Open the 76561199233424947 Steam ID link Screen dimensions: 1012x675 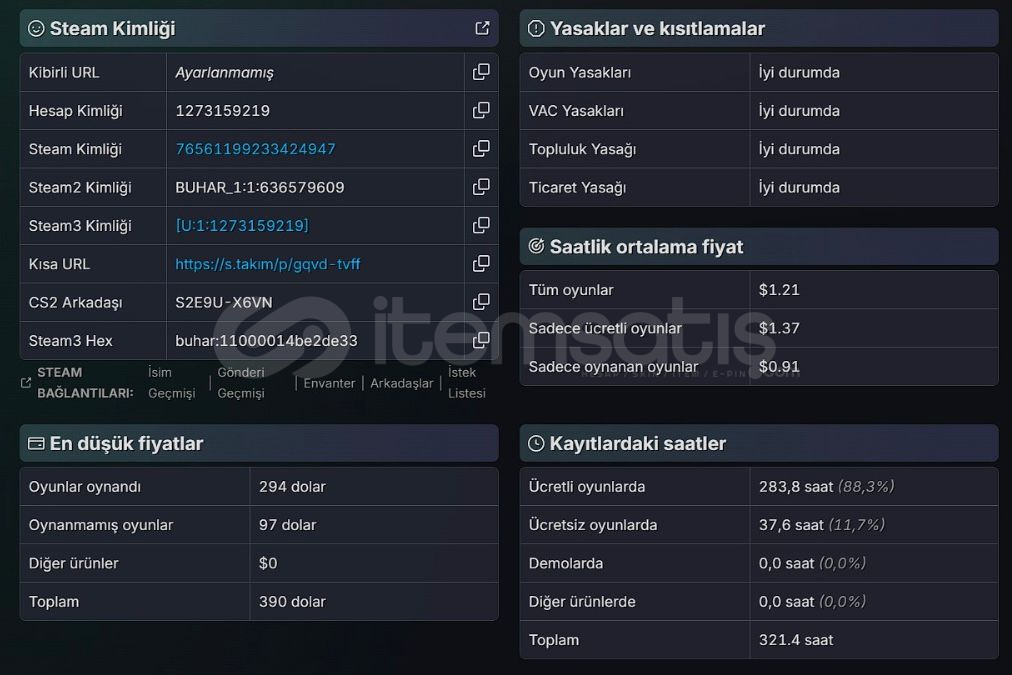[255, 149]
